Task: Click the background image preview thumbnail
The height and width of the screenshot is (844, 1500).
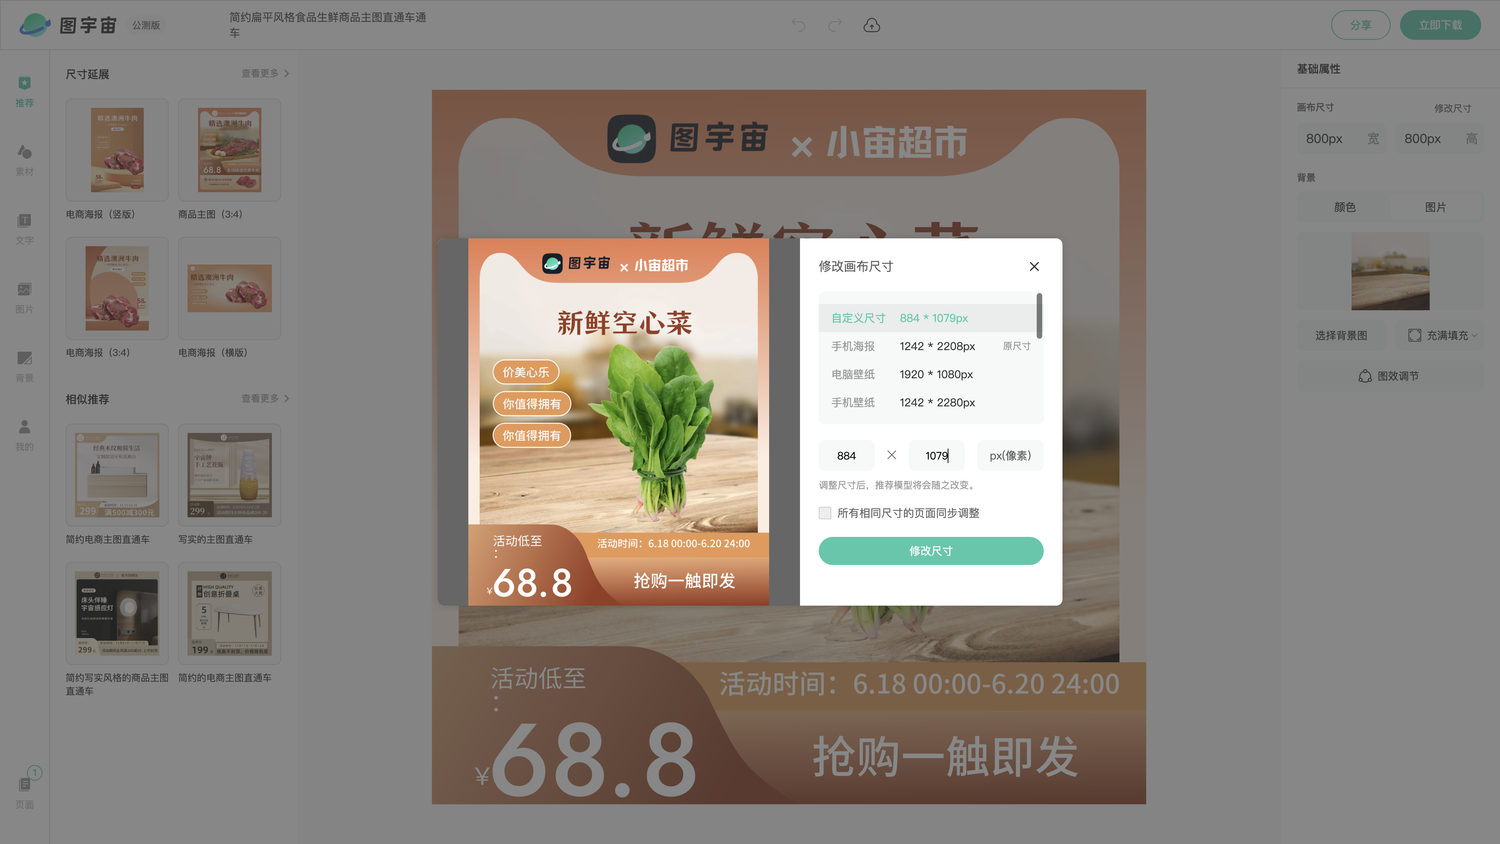Action: [x=1390, y=271]
